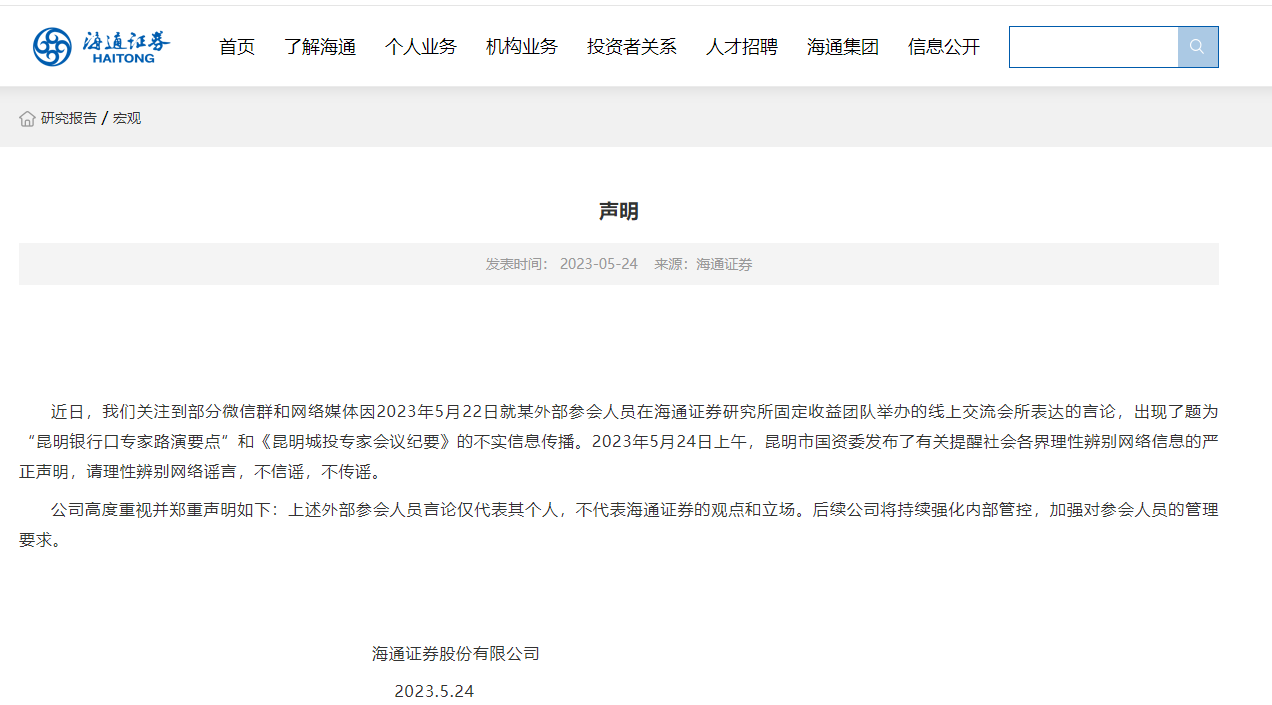This screenshot has width=1272, height=705.
Task: Open the 首页 menu item
Action: 237,47
